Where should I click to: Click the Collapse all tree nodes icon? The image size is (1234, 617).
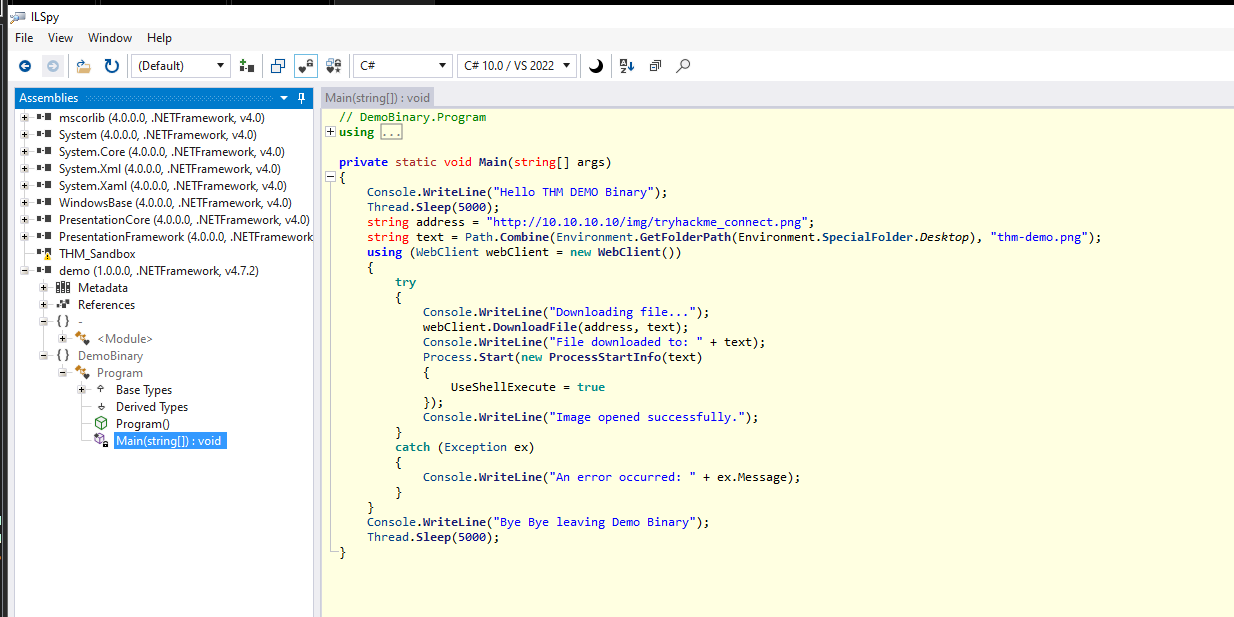(655, 66)
